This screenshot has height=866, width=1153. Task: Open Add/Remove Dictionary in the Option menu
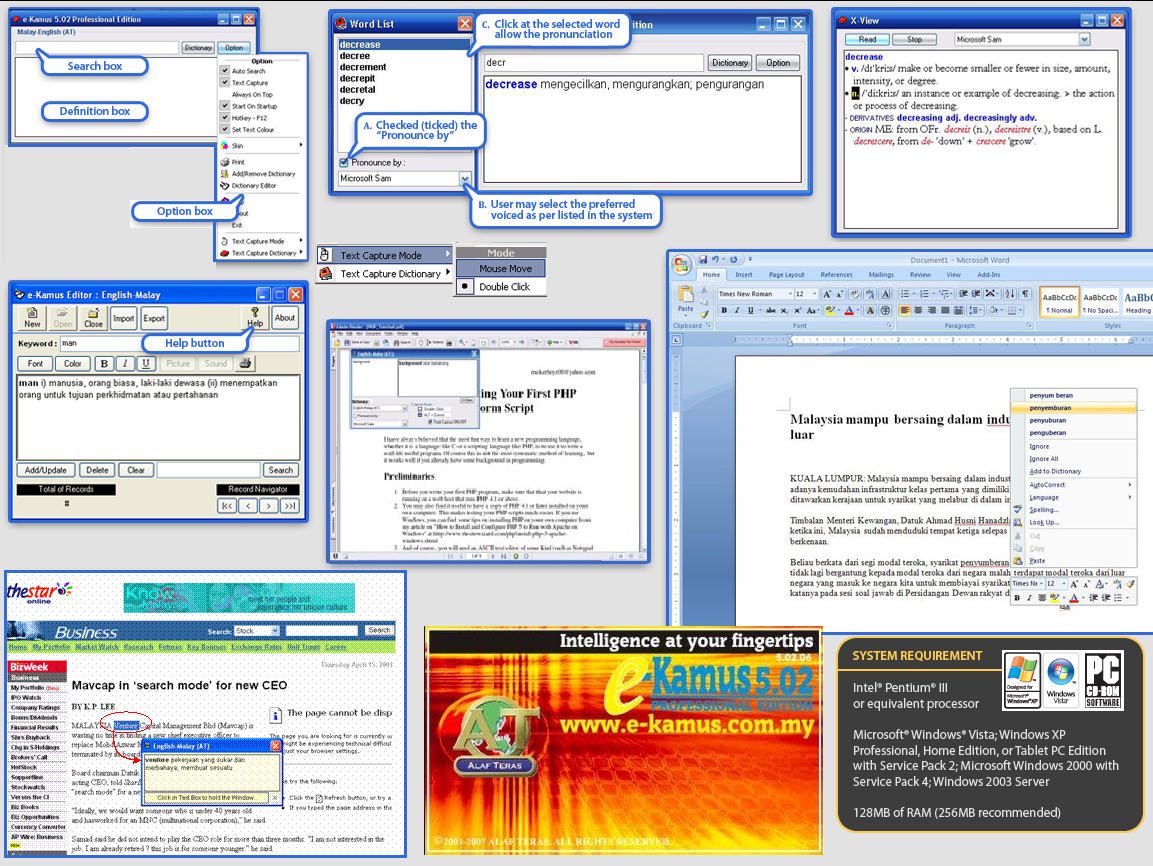click(x=263, y=173)
